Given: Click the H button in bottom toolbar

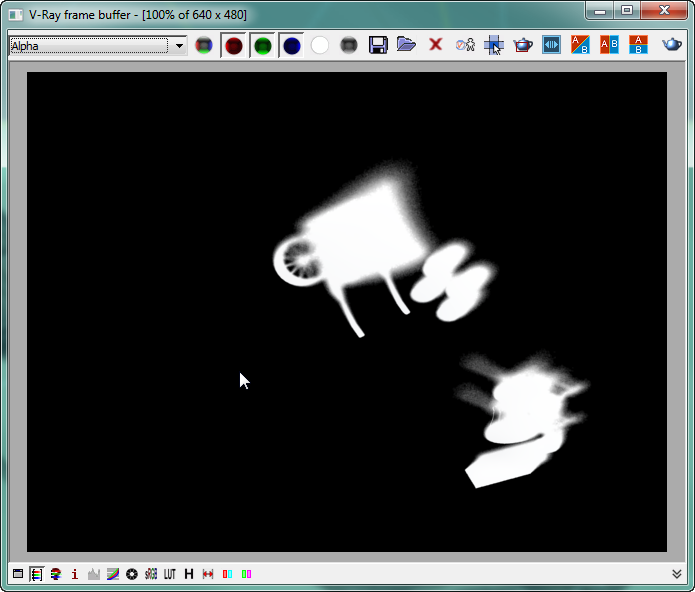Looking at the screenshot, I should pos(188,574).
